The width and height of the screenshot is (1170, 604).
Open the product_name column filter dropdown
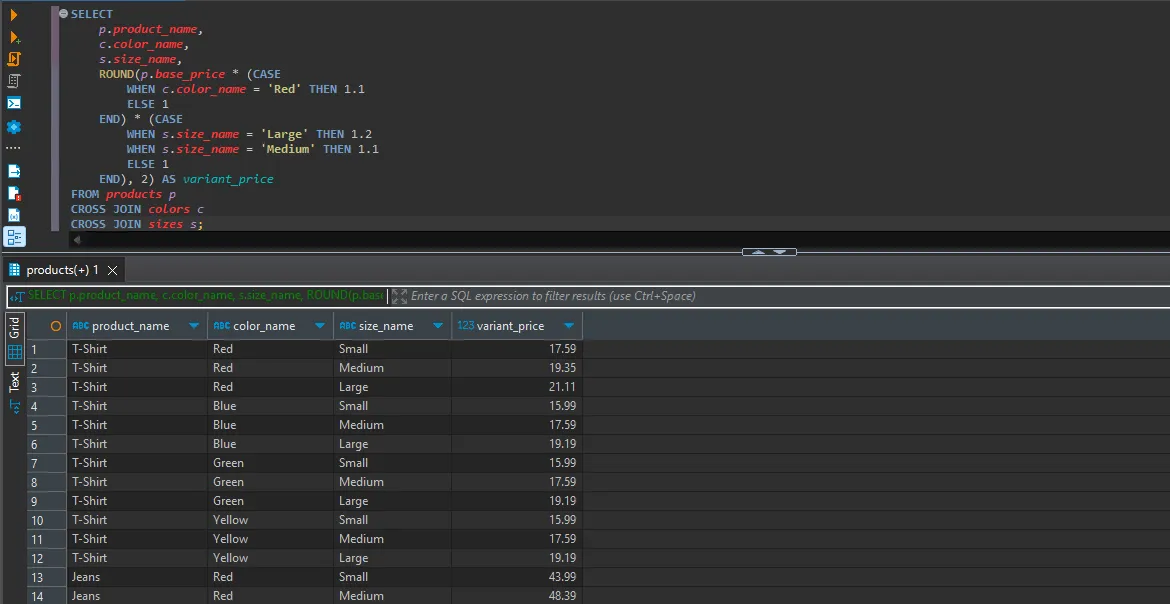click(195, 326)
